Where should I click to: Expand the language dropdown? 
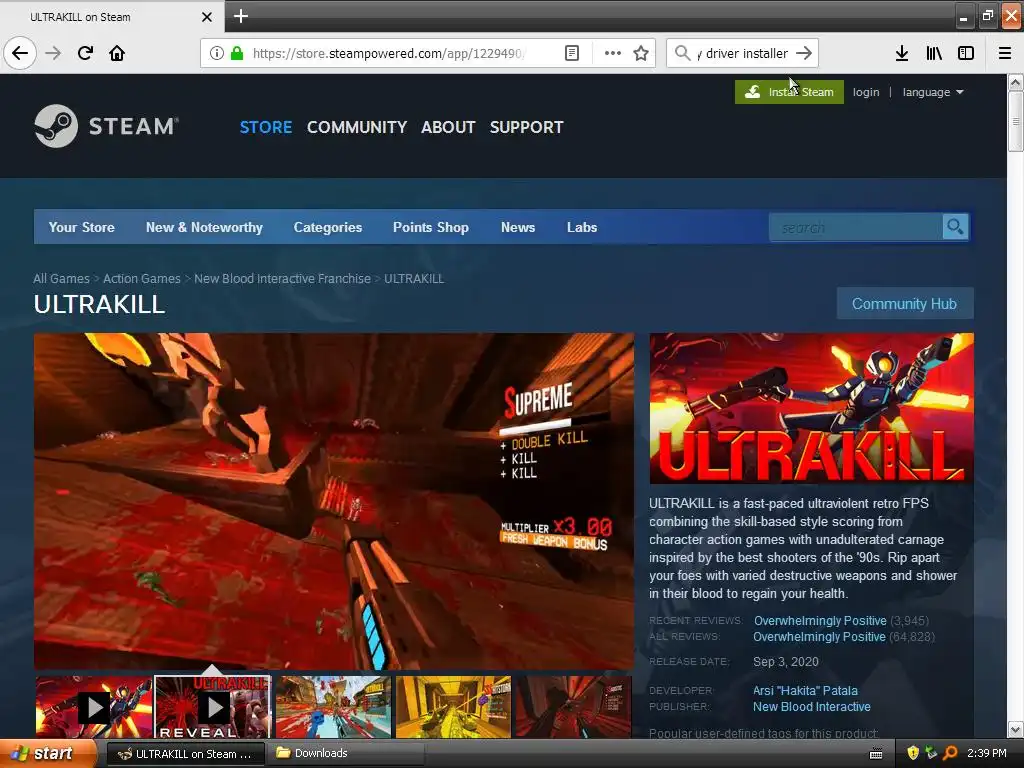tap(933, 92)
